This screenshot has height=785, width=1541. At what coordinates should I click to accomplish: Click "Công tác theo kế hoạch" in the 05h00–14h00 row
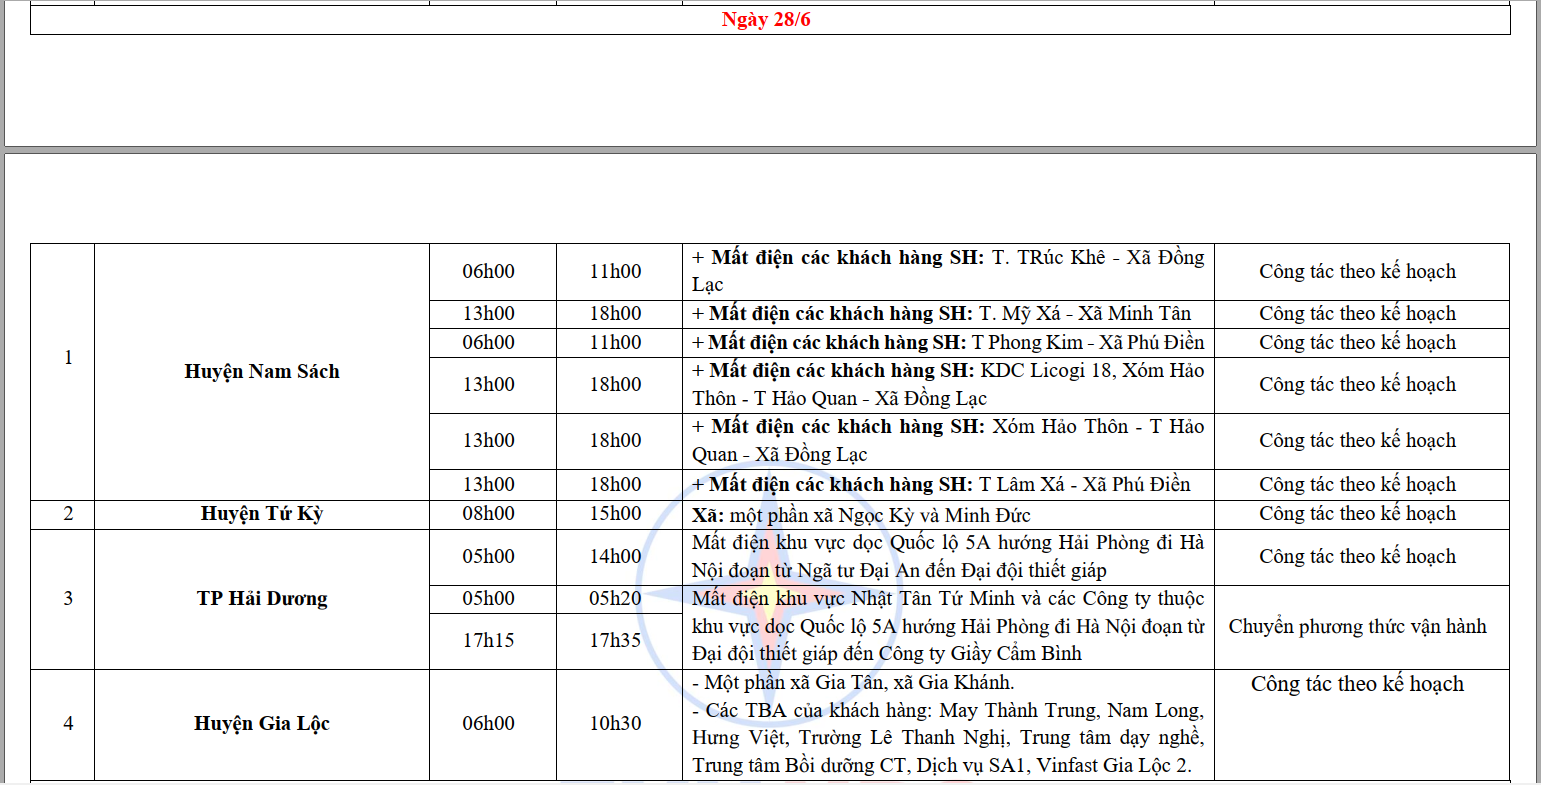tap(1358, 557)
